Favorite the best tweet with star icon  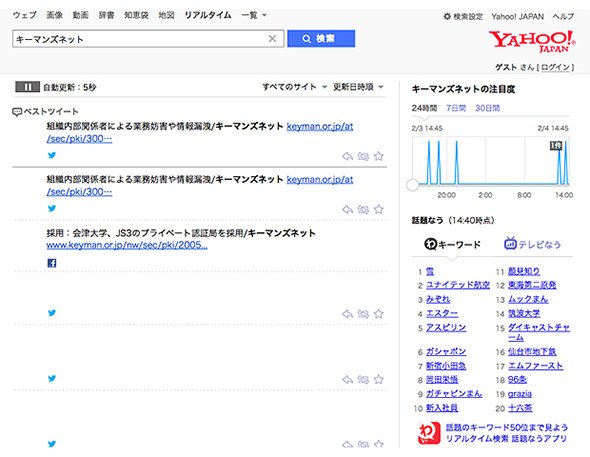pos(379,156)
